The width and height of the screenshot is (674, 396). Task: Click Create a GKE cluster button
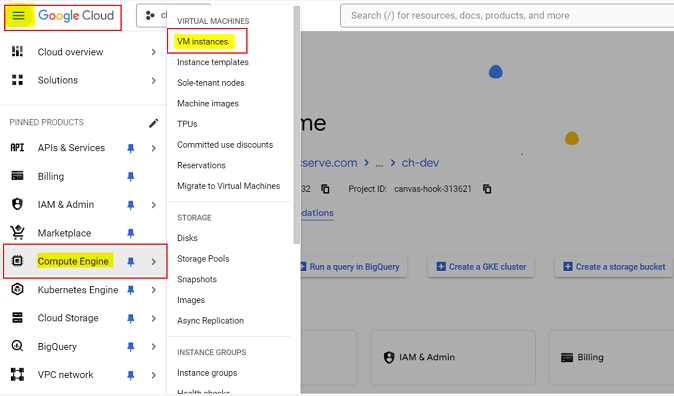pos(481,267)
